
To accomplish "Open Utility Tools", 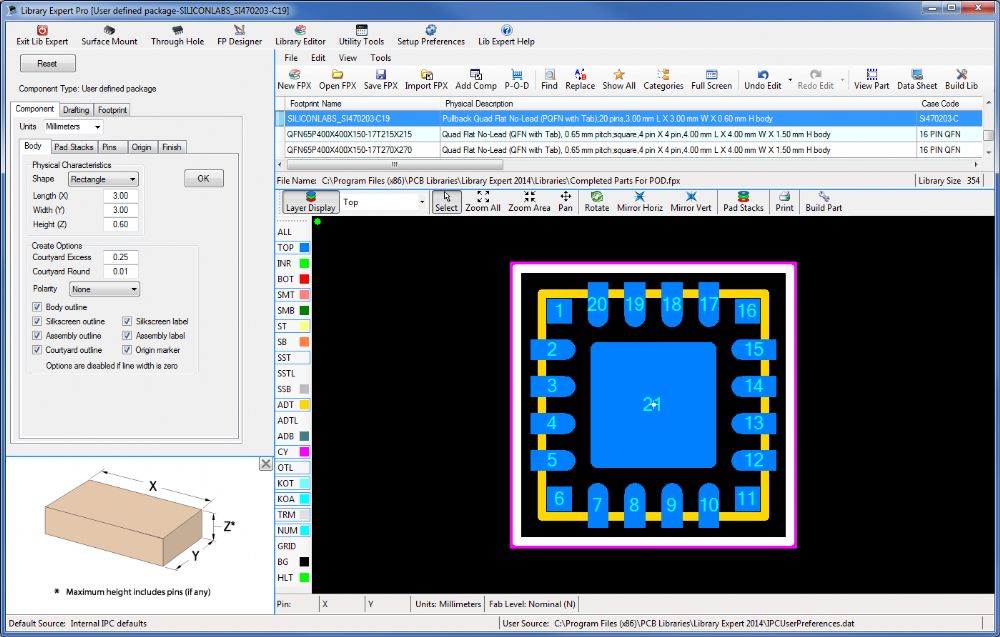I will [361, 36].
